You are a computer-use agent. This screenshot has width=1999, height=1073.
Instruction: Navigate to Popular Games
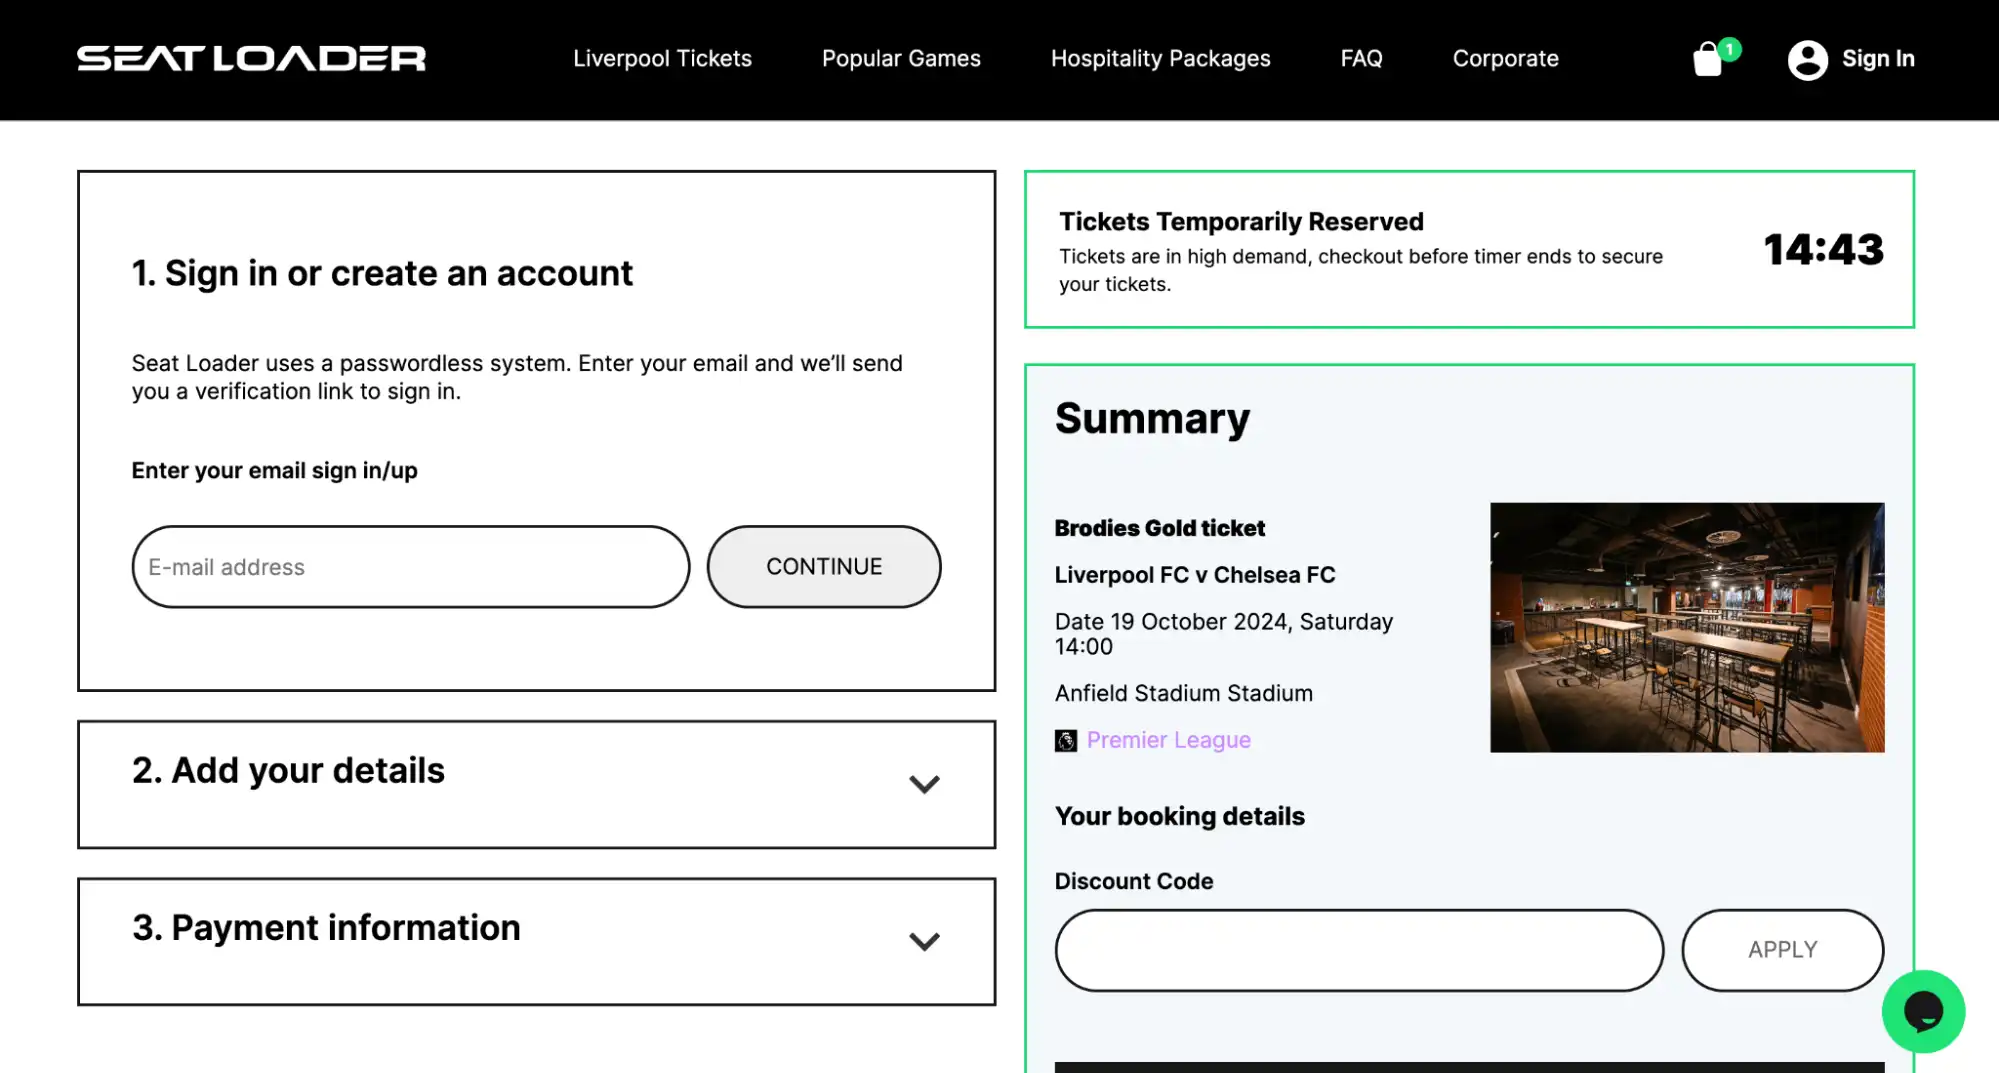[900, 58]
